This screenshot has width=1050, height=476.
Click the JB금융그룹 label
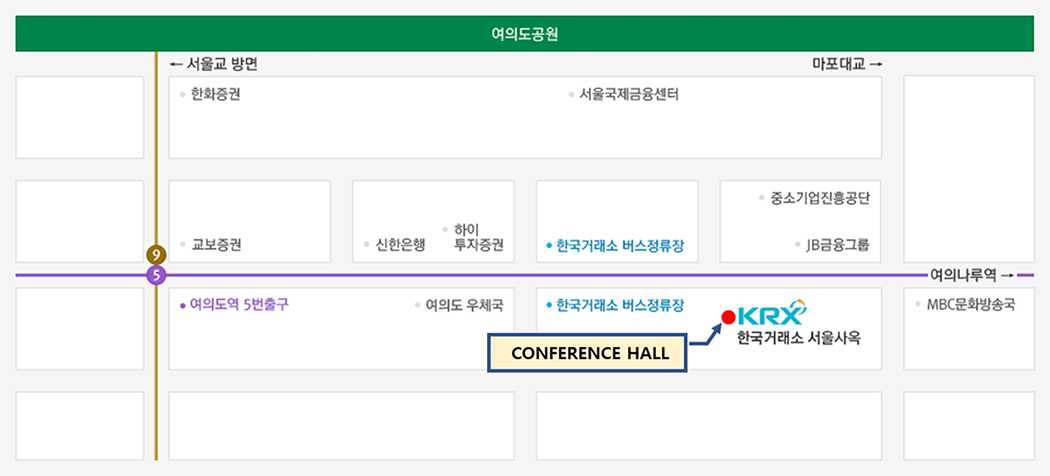click(x=837, y=244)
